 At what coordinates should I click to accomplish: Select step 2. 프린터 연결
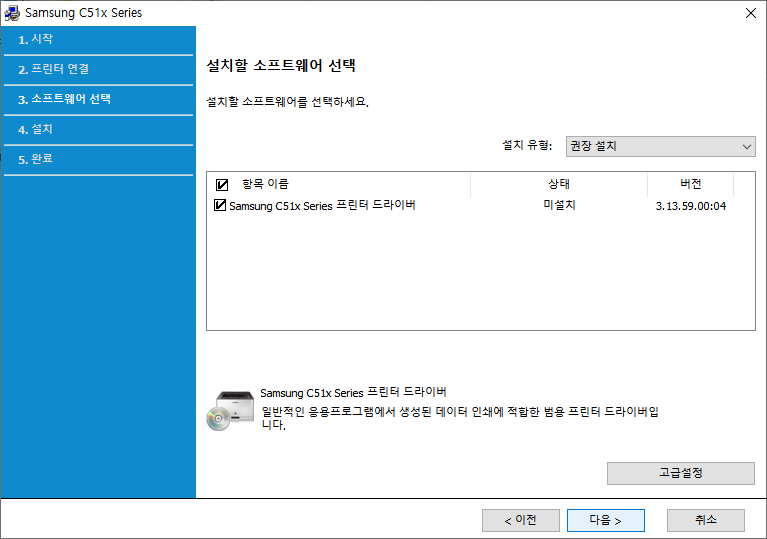click(x=54, y=69)
